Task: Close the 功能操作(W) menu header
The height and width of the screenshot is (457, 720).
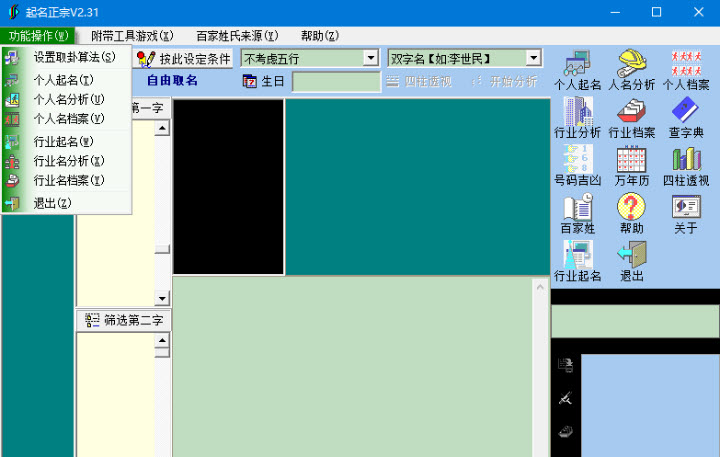Action: 38,36
